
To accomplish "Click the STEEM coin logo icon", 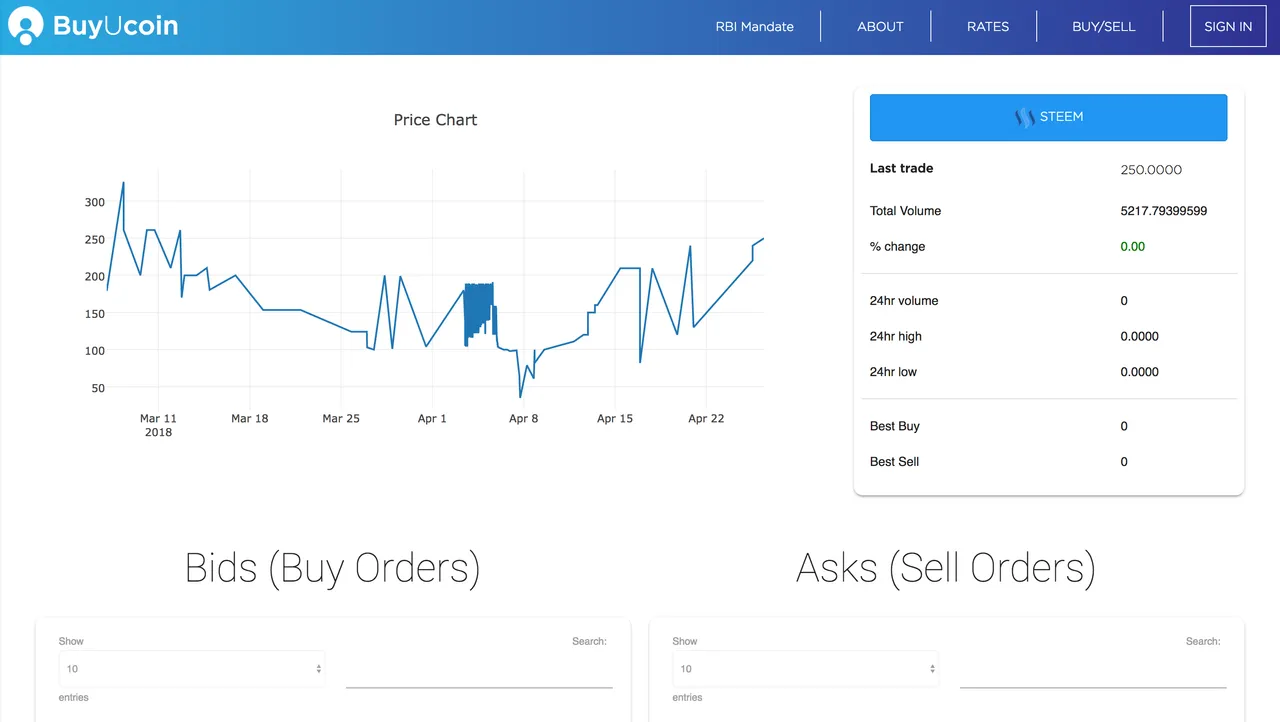I will point(1024,117).
